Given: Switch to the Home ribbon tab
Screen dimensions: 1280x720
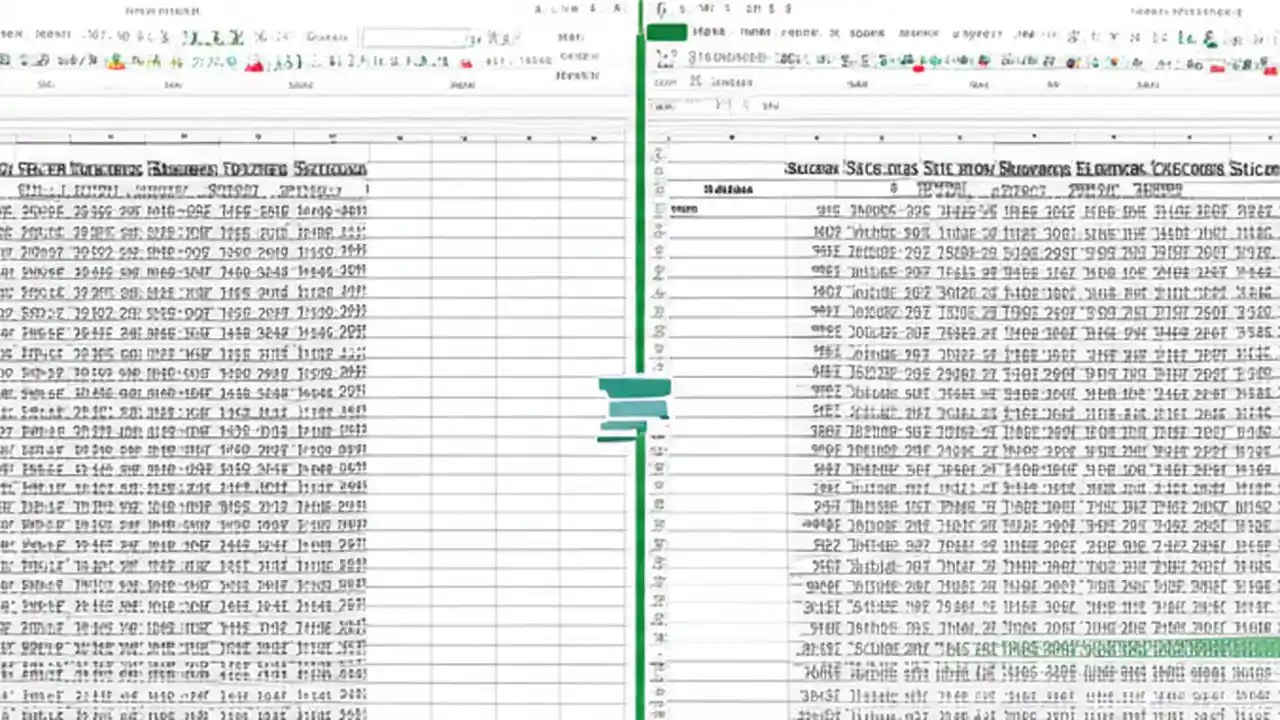Looking at the screenshot, I should click(x=710, y=31).
